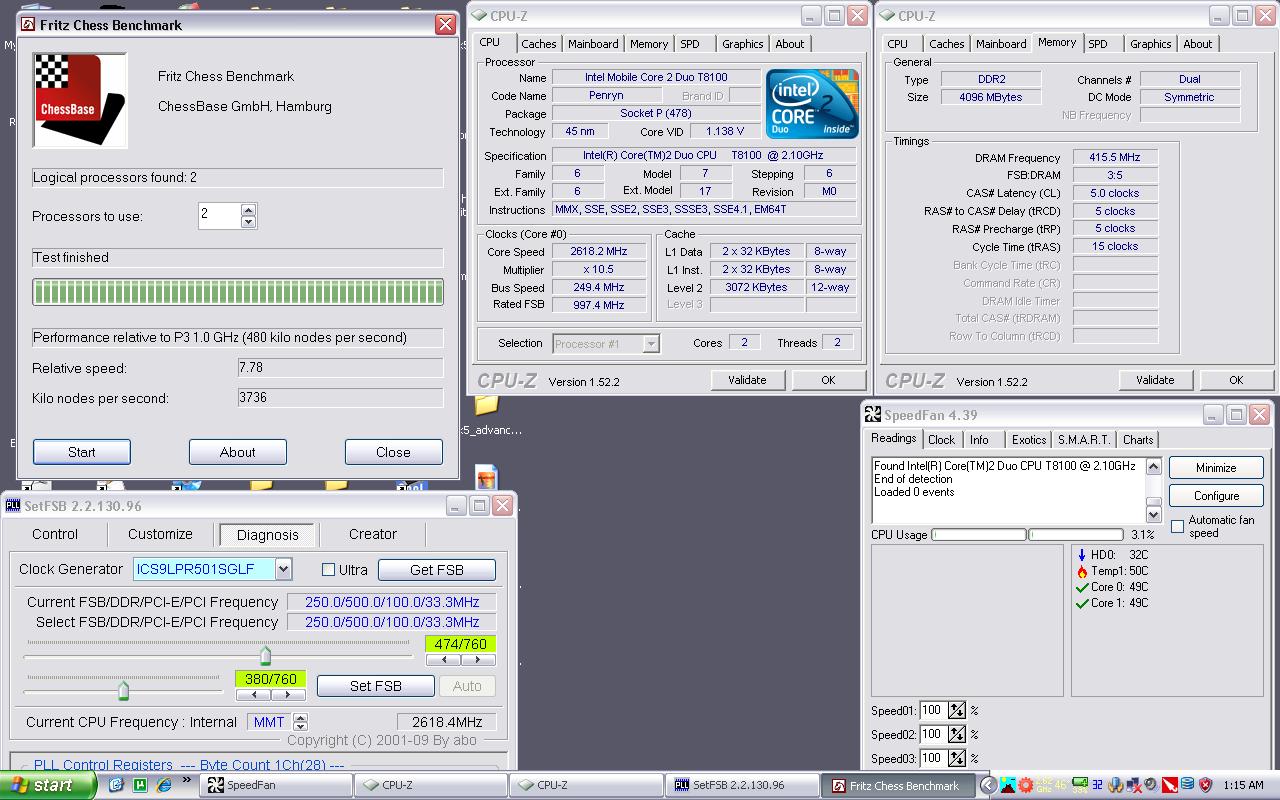The width and height of the screenshot is (1280, 800).
Task: Click the 474/760 FSB slider thumb
Action: coord(265,656)
